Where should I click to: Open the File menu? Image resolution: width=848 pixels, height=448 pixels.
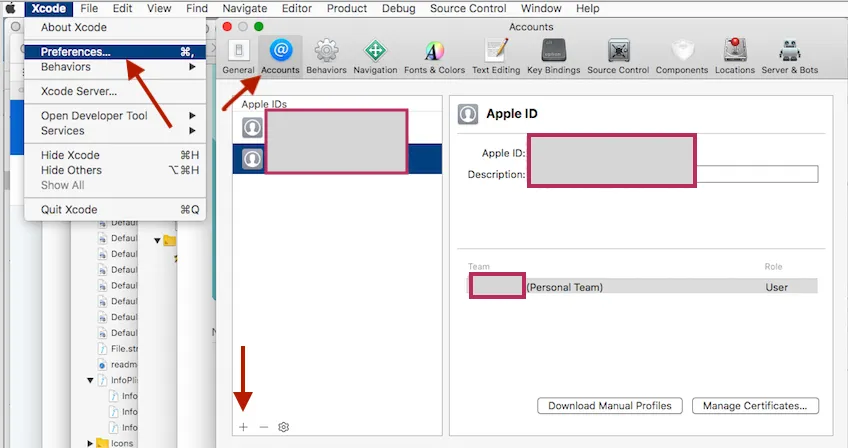coord(89,8)
